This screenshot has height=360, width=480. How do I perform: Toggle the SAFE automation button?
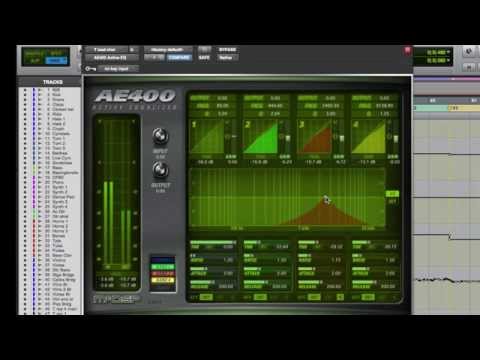click(x=204, y=58)
